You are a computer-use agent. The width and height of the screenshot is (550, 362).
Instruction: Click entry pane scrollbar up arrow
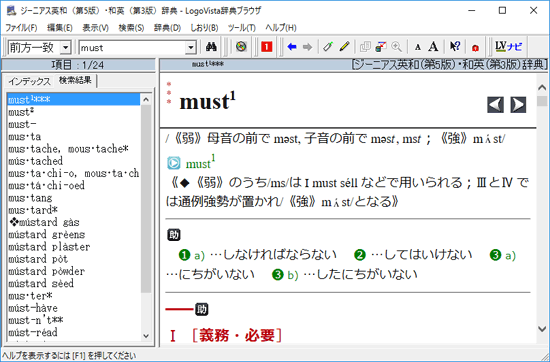[542, 87]
